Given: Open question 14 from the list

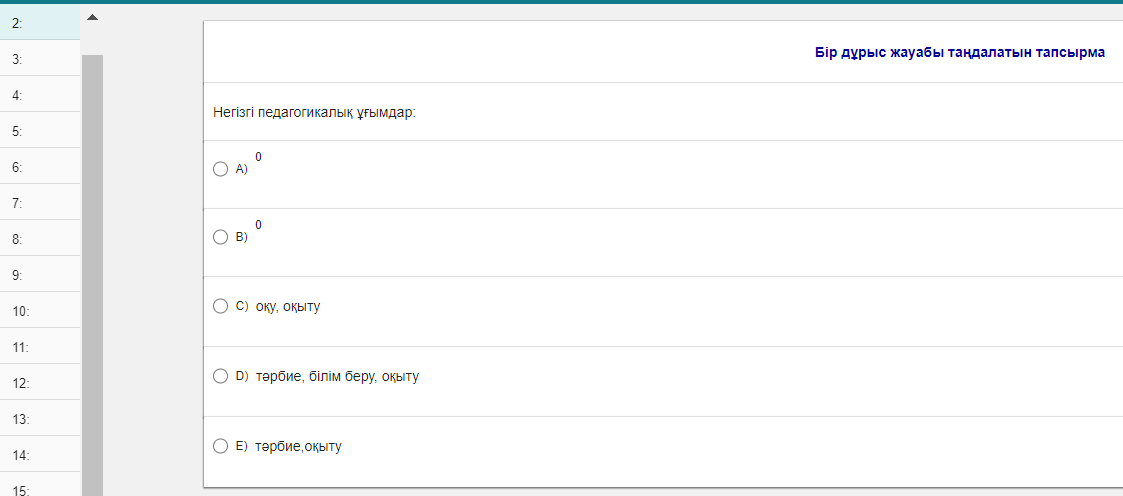Looking at the screenshot, I should [40, 455].
